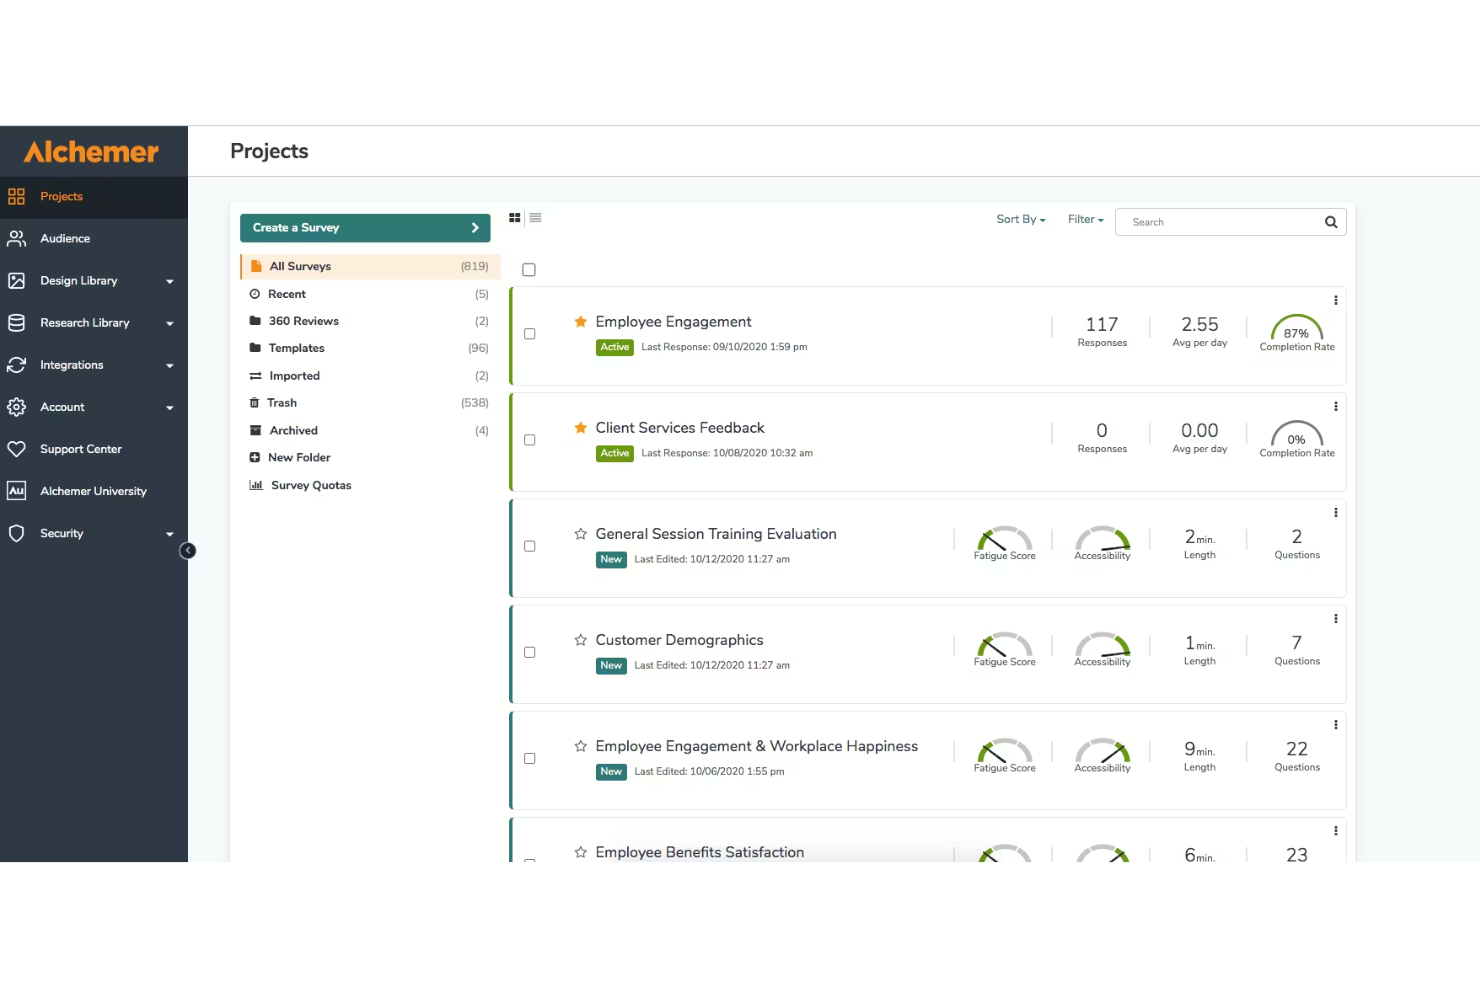Open the Alchemer University icon

[16, 490]
